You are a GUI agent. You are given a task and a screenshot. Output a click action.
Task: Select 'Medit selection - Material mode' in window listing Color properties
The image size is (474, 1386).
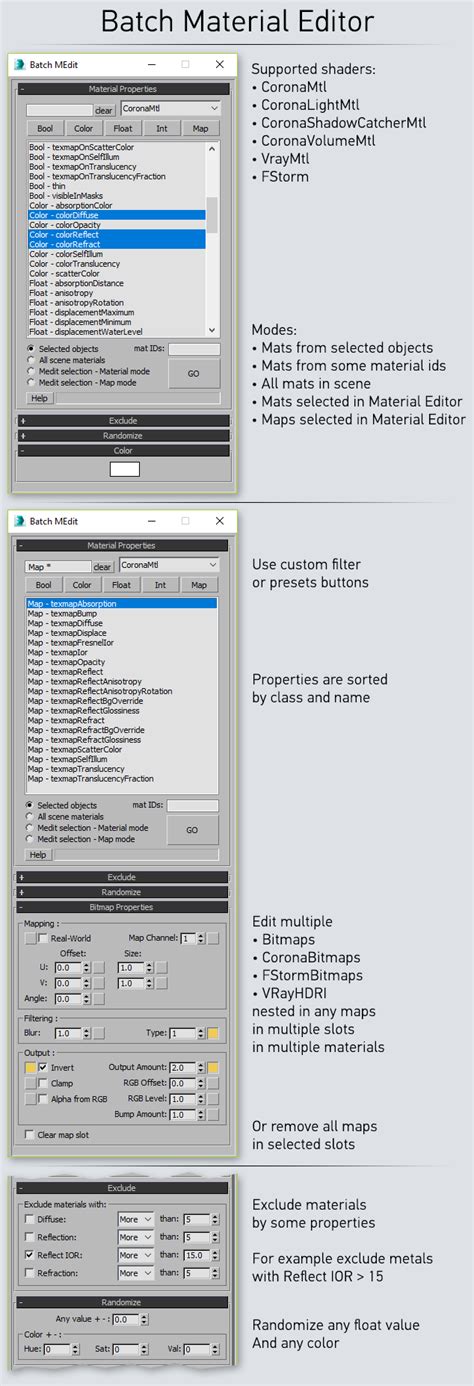pyautogui.click(x=88, y=371)
